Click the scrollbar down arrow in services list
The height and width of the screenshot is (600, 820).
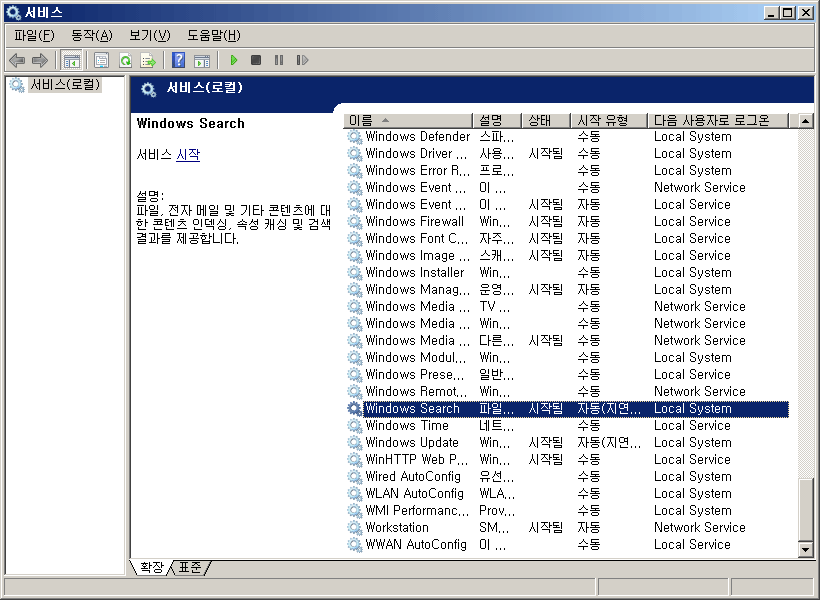tap(805, 550)
